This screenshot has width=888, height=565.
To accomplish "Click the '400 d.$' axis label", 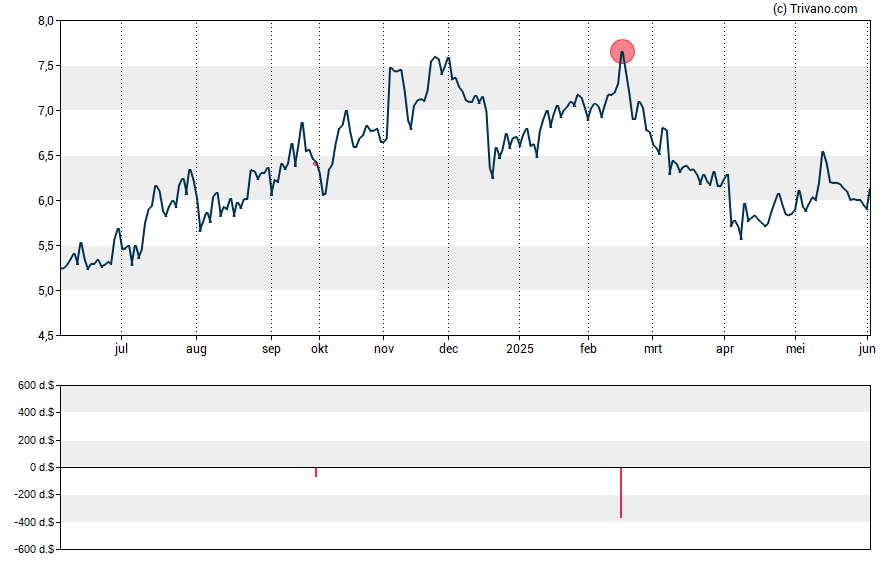I will tap(36, 412).
